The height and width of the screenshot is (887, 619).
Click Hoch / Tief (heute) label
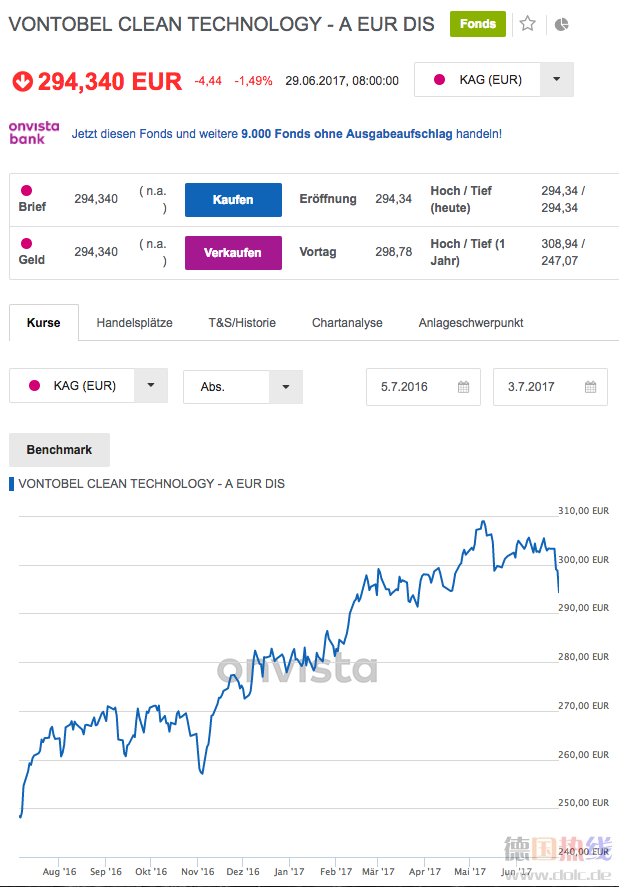[461, 199]
